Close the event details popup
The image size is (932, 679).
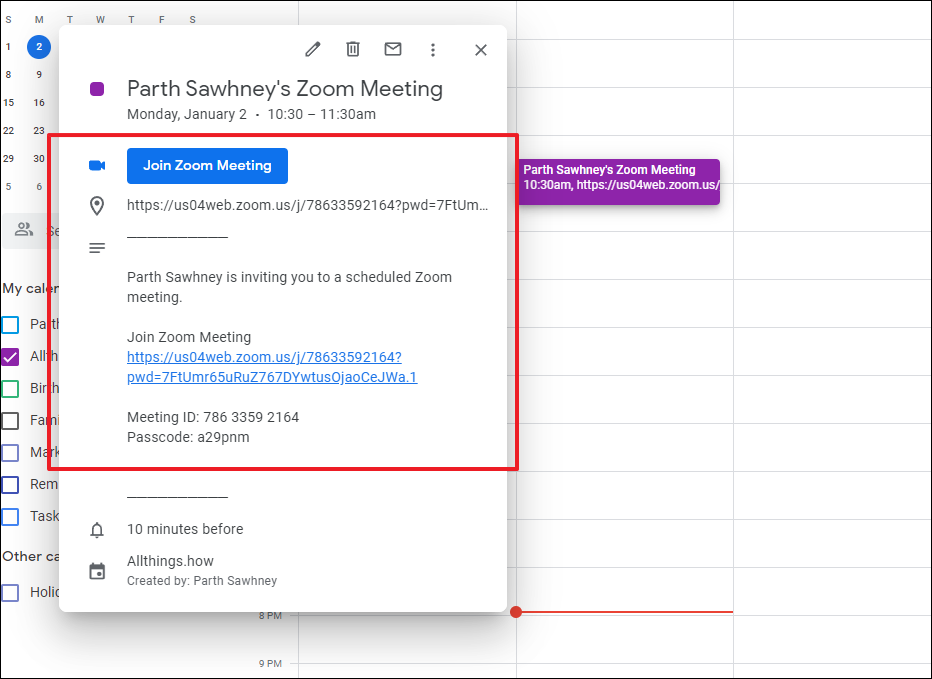pyautogui.click(x=481, y=50)
